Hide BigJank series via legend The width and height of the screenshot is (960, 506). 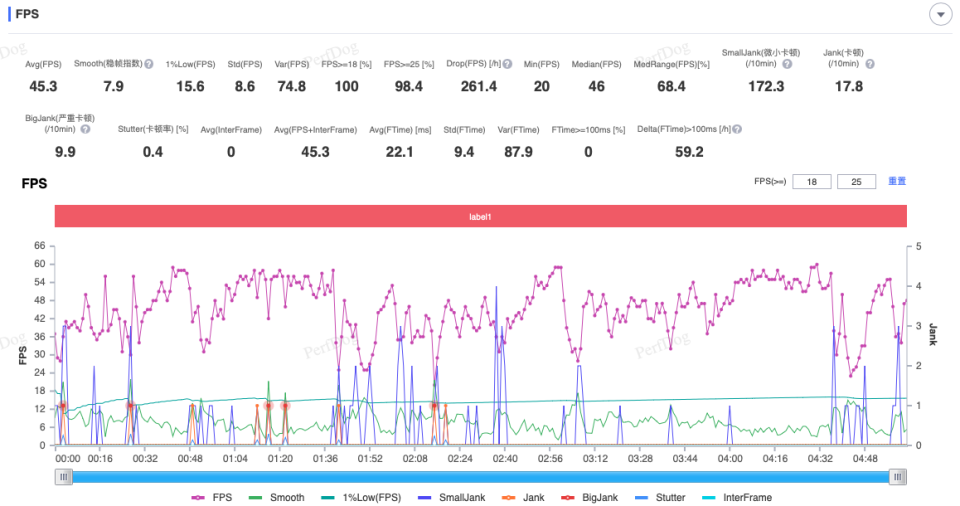click(x=590, y=497)
